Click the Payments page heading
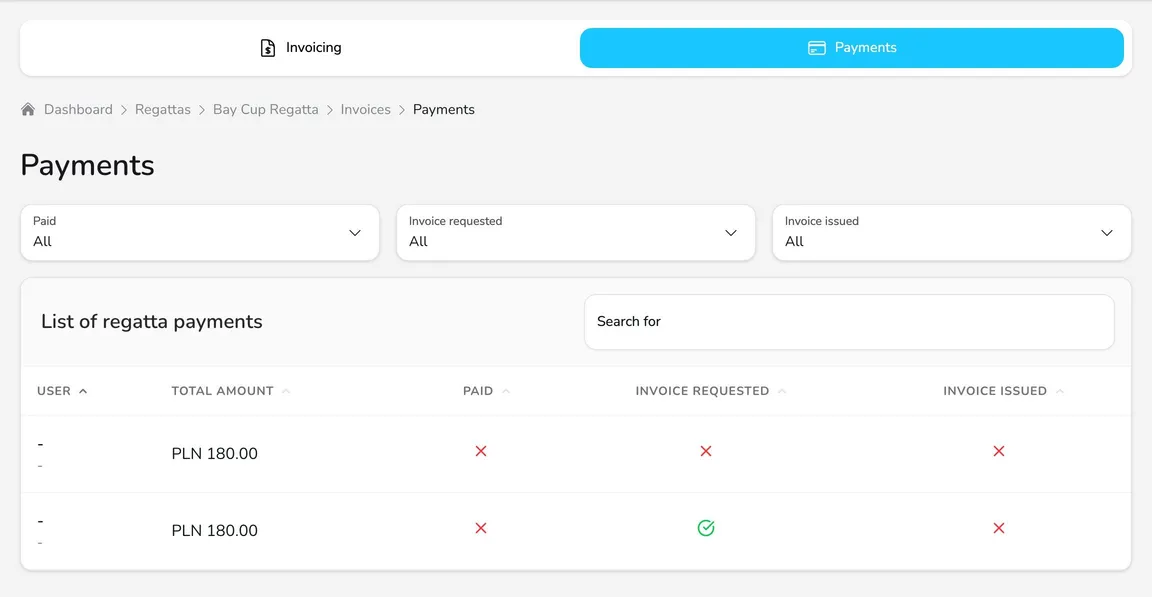Viewport: 1152px width, 597px height. (87, 165)
